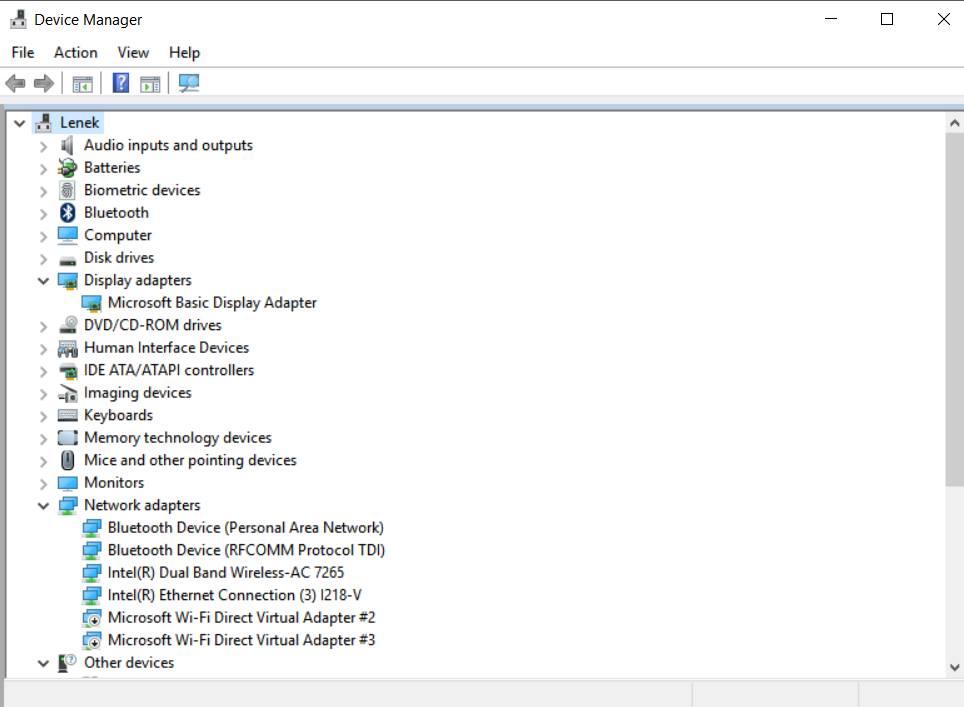
Task: Collapse the Other devices node arrow
Action: [43, 663]
